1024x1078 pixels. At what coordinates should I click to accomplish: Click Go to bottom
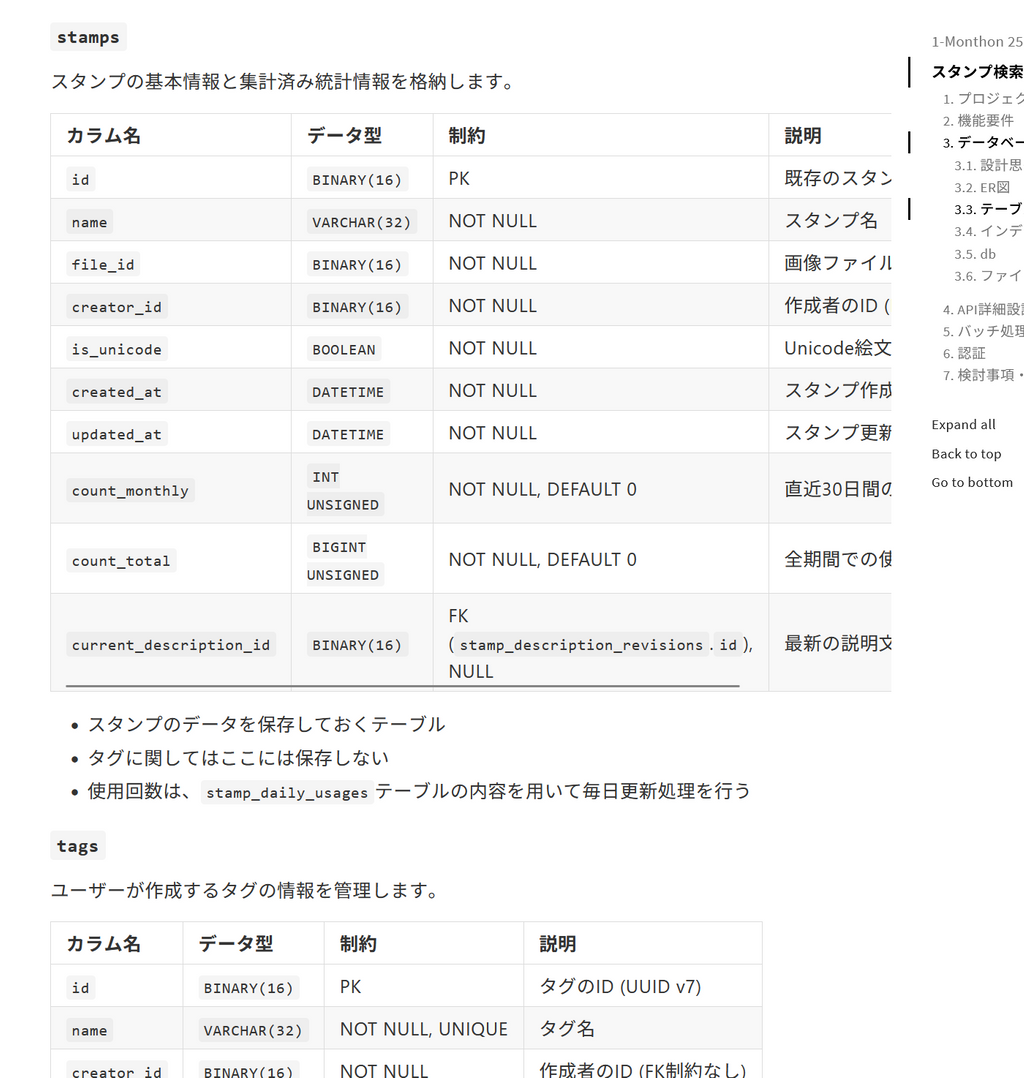972,482
